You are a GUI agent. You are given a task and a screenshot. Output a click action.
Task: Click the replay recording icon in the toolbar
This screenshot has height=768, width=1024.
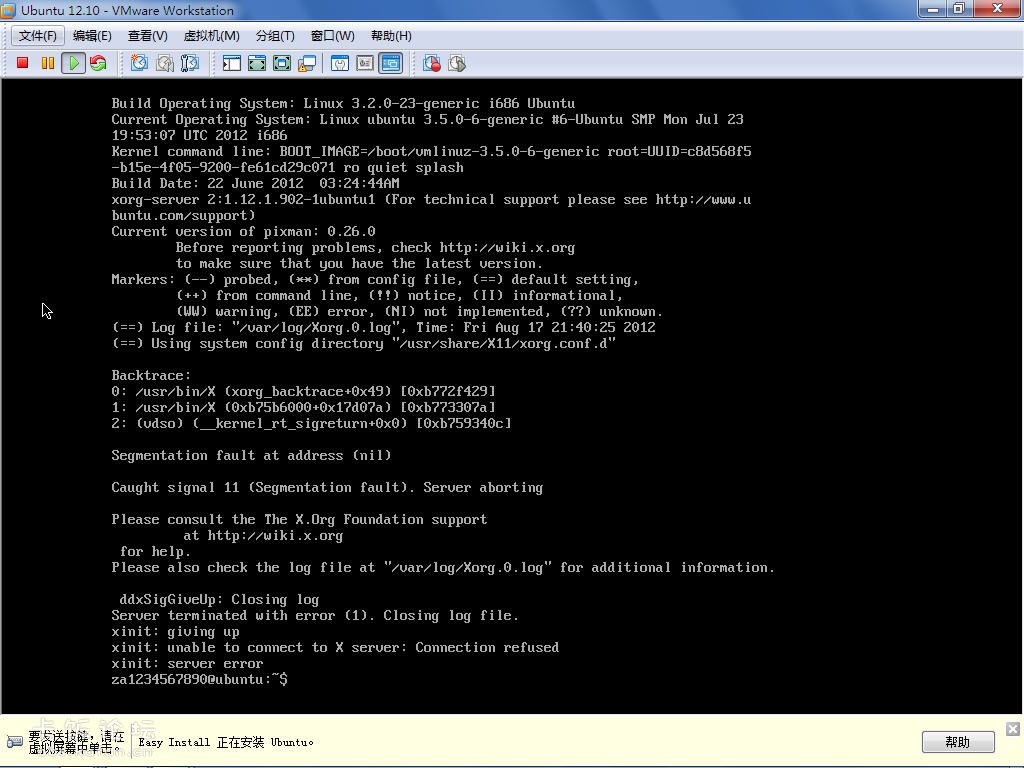[x=457, y=64]
